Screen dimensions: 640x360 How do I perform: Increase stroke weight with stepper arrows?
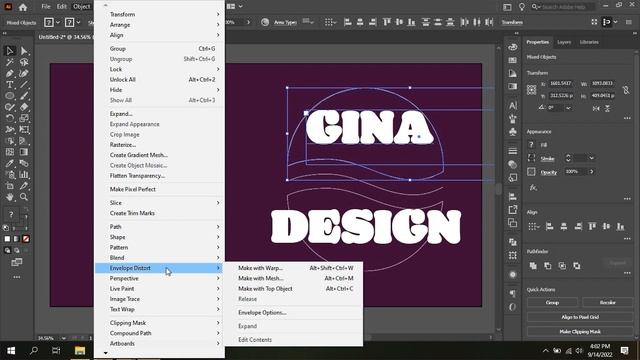coord(568,156)
